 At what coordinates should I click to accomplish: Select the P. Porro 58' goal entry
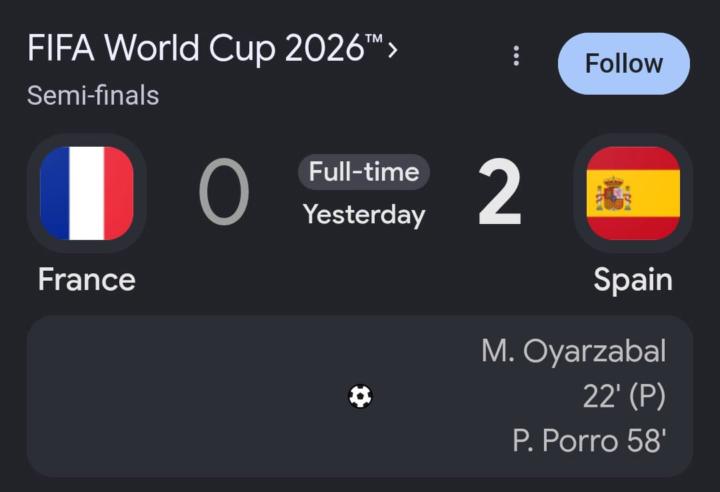(x=589, y=441)
